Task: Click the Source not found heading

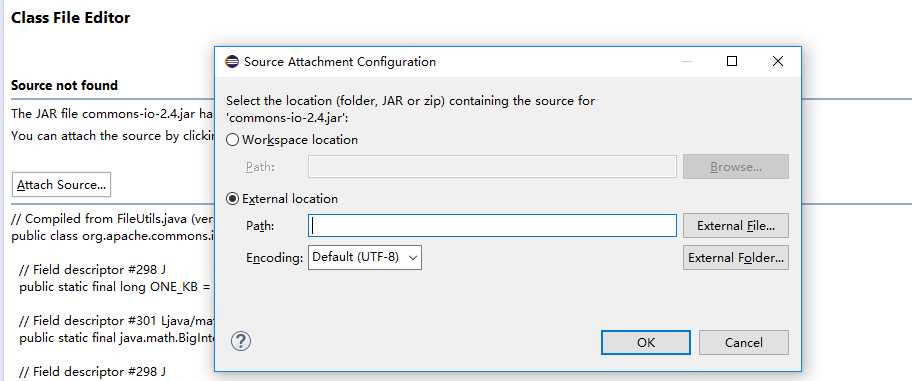Action: click(64, 86)
